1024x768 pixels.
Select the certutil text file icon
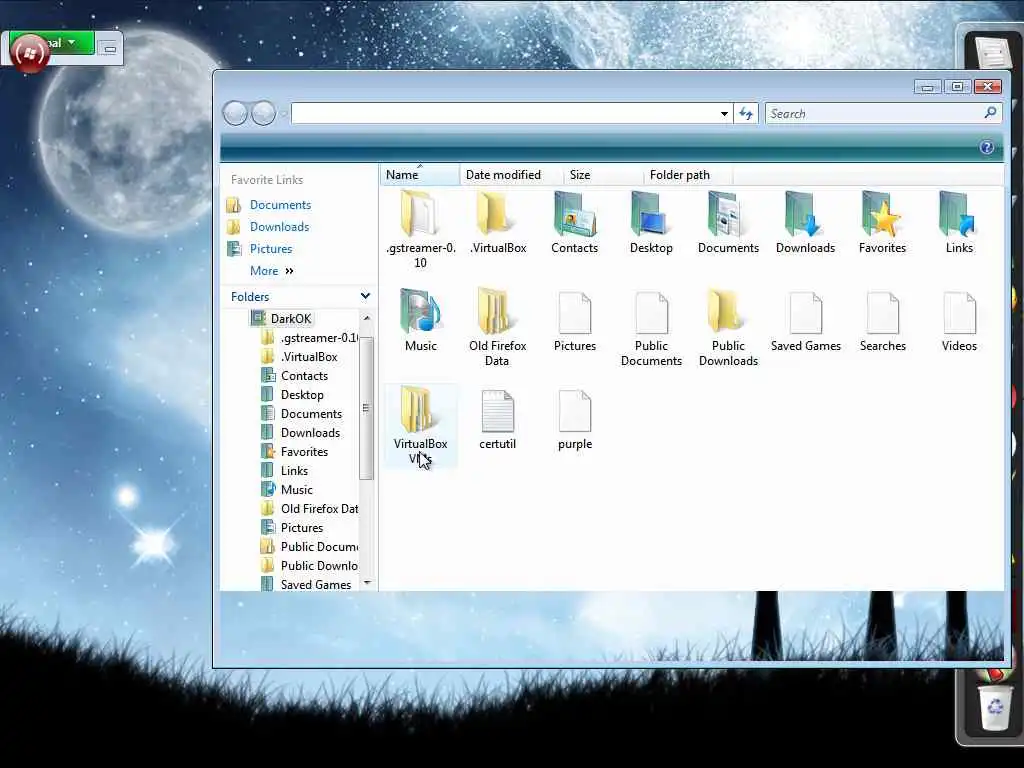point(498,411)
